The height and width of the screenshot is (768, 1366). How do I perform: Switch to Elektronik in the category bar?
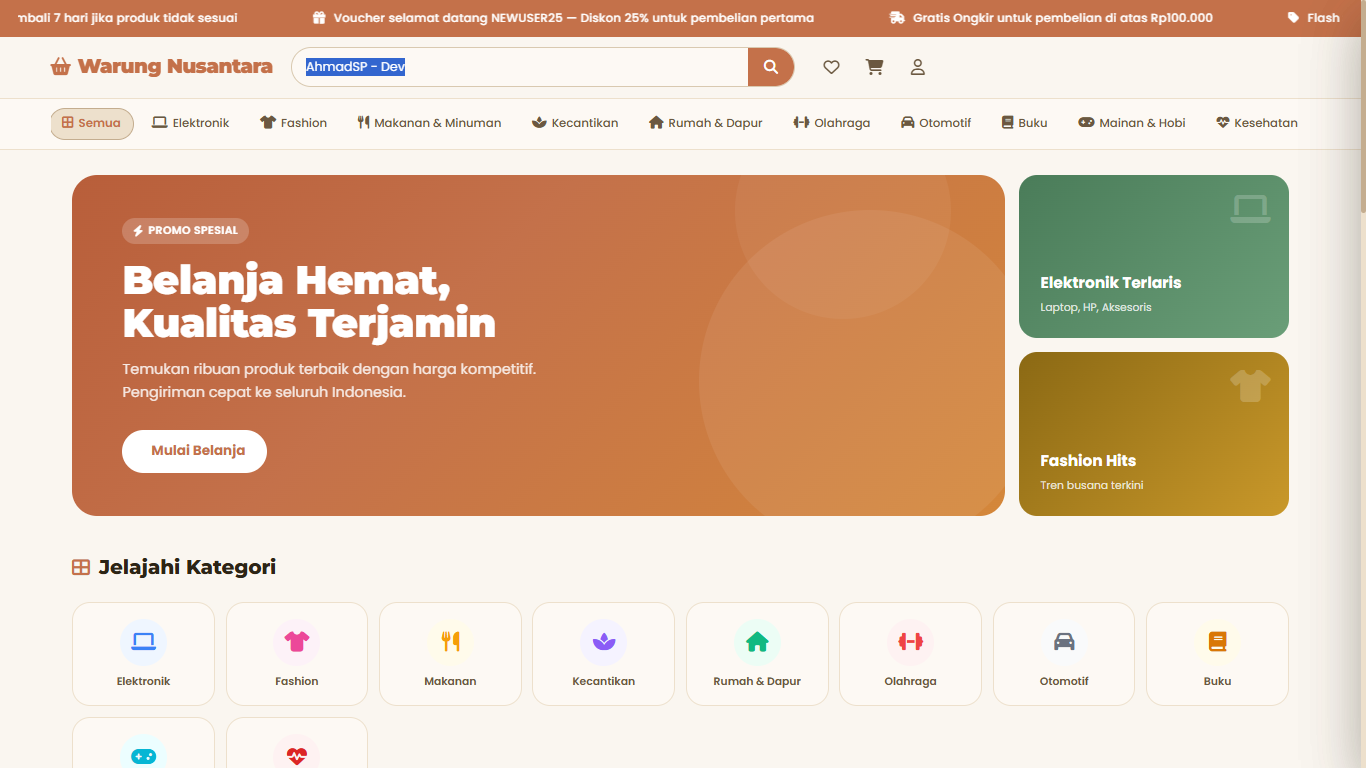click(x=190, y=123)
